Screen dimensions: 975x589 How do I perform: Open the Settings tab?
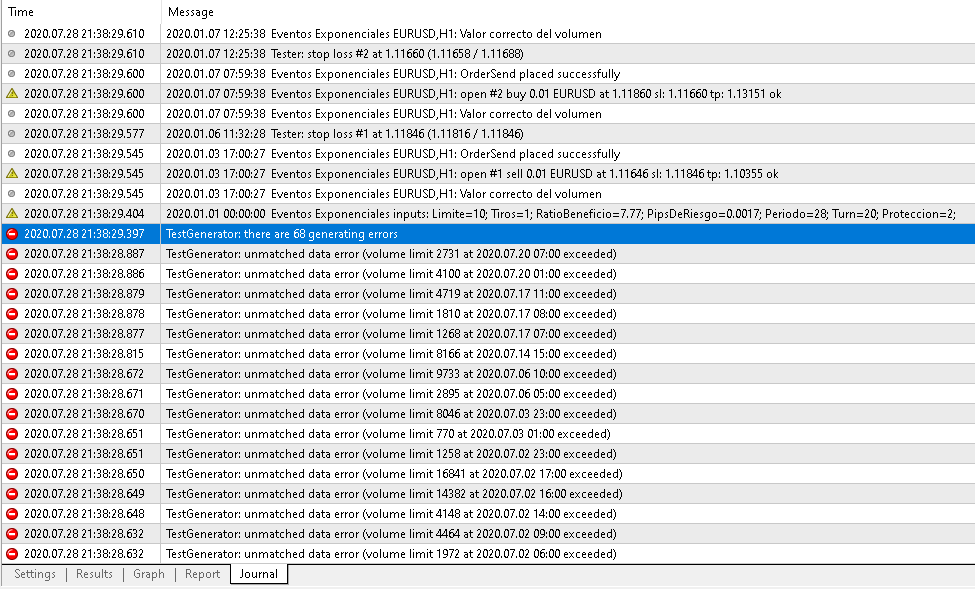coord(35,574)
